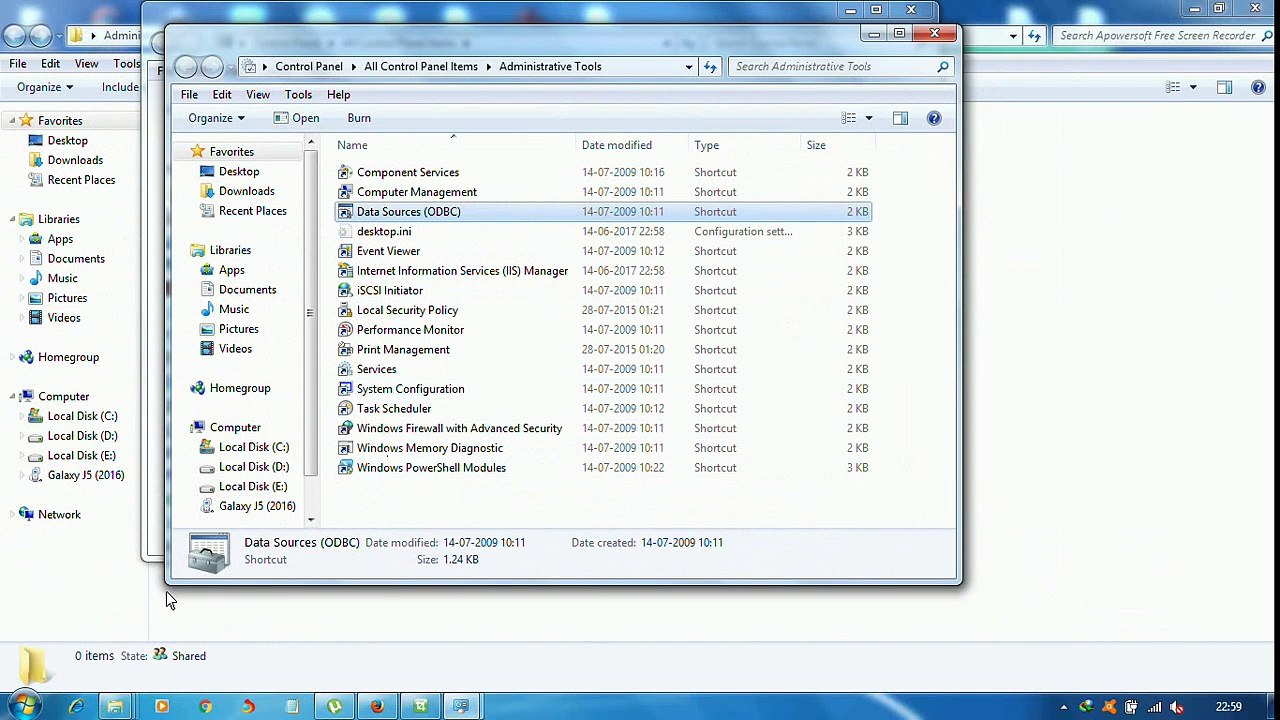Click the search magnifier icon in Administrative Tools

tap(942, 67)
